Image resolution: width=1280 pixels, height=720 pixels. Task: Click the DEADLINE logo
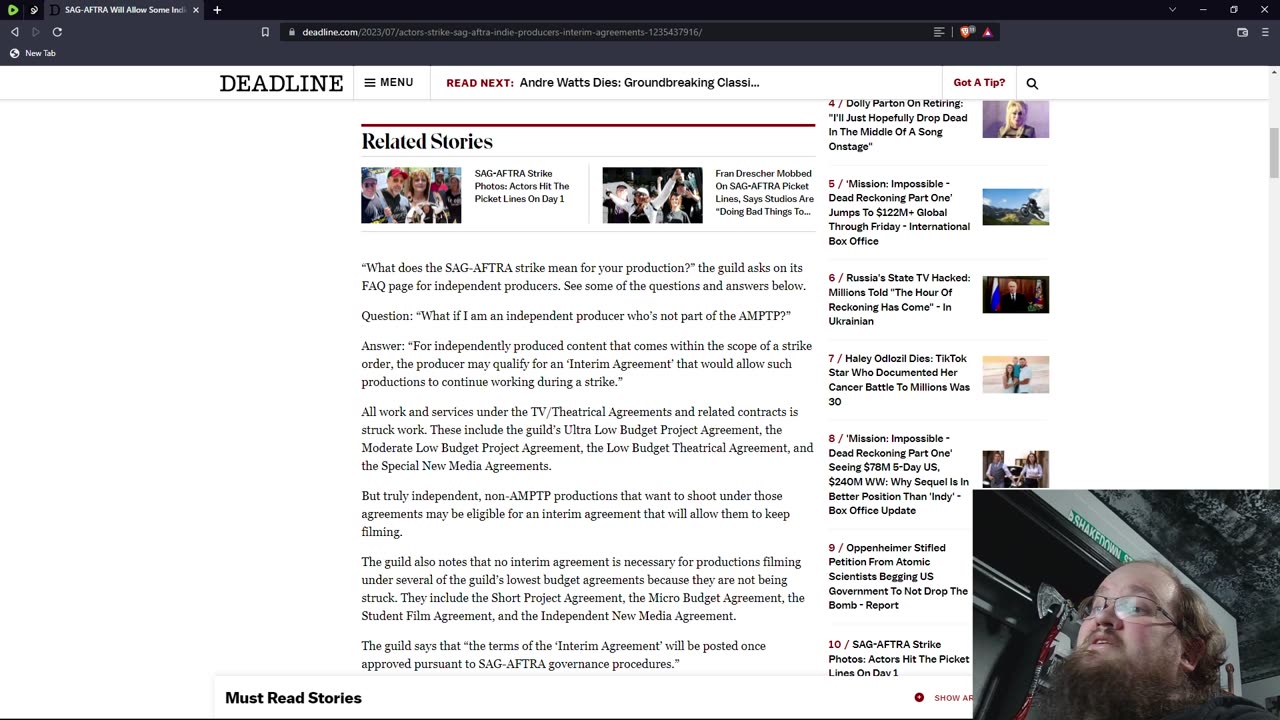281,83
